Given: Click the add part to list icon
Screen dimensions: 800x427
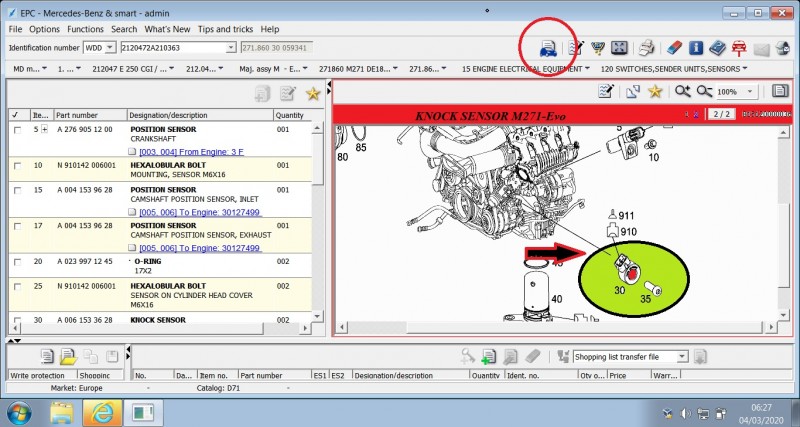Looking at the screenshot, I should (x=488, y=356).
